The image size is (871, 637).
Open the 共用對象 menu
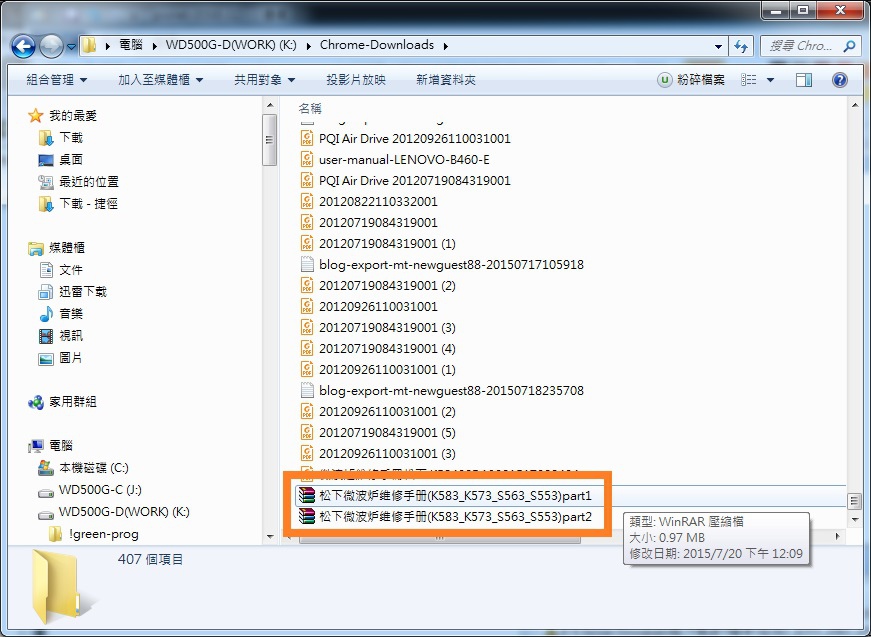264,80
